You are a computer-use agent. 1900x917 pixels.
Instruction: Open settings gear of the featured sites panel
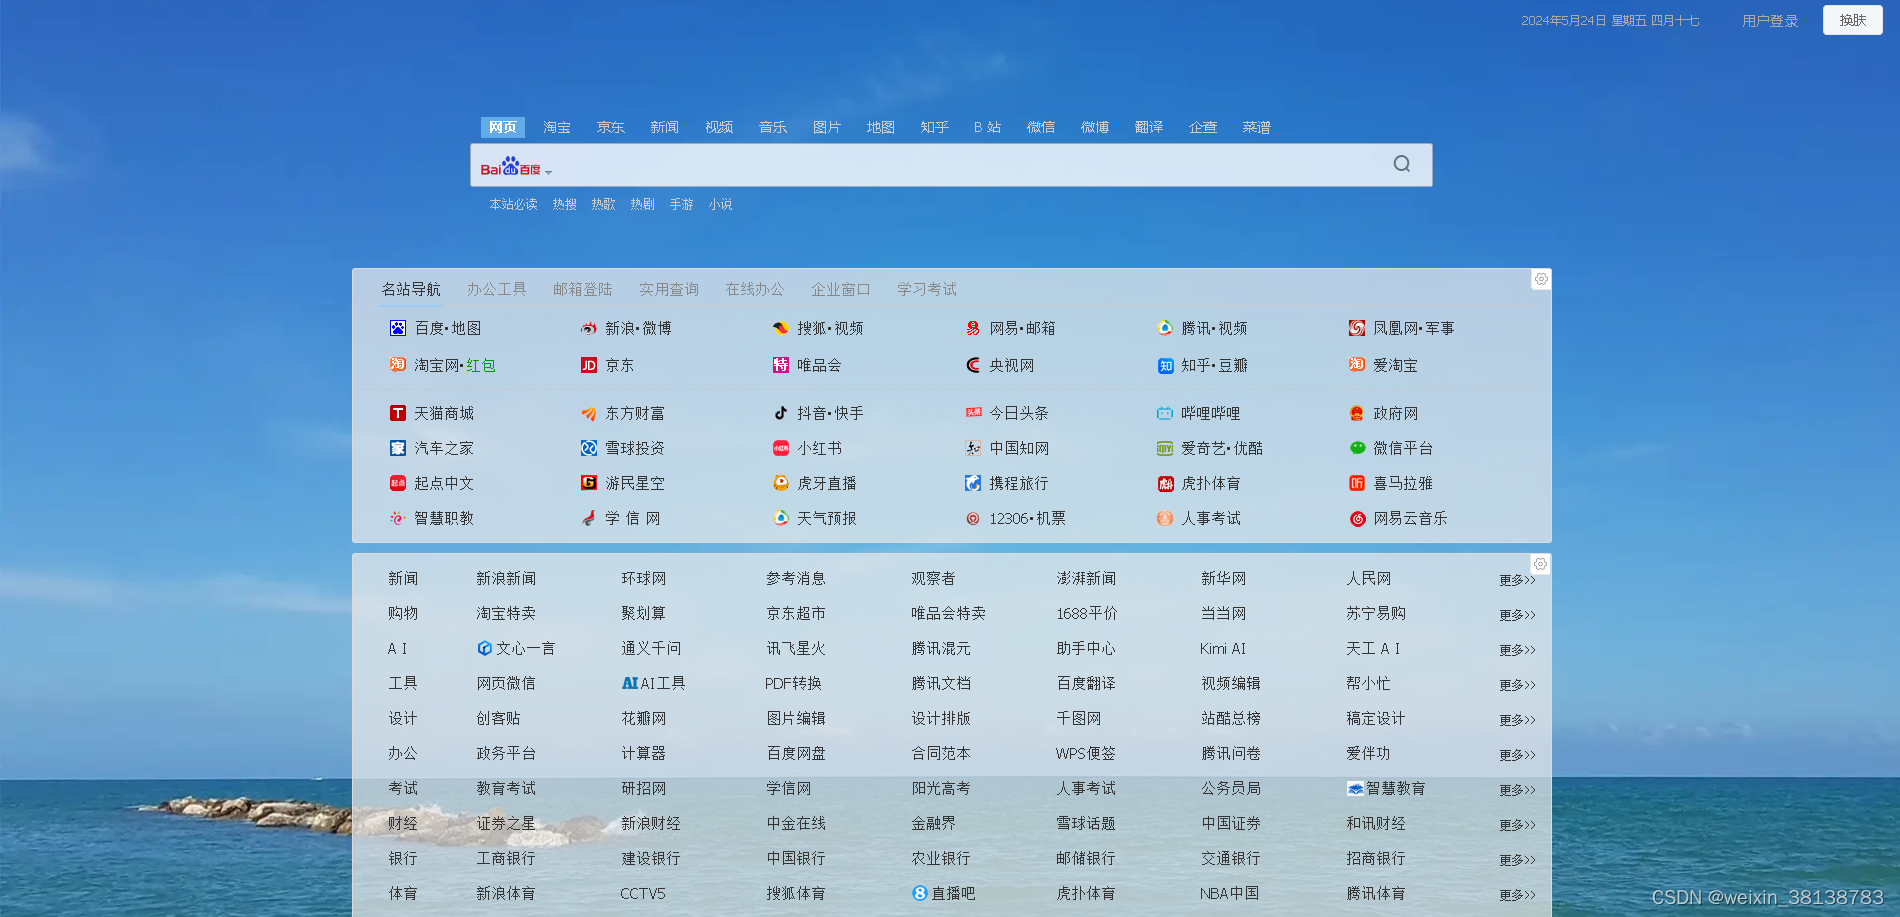pos(1541,279)
